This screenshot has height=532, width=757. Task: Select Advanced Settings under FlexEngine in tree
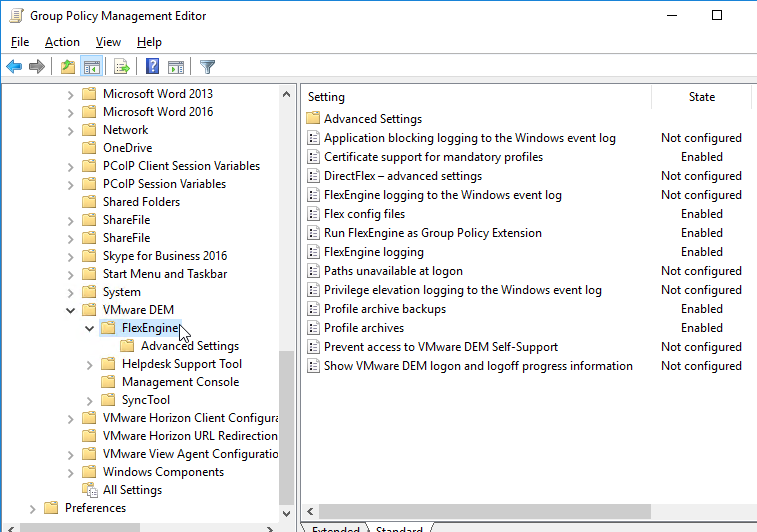190,346
